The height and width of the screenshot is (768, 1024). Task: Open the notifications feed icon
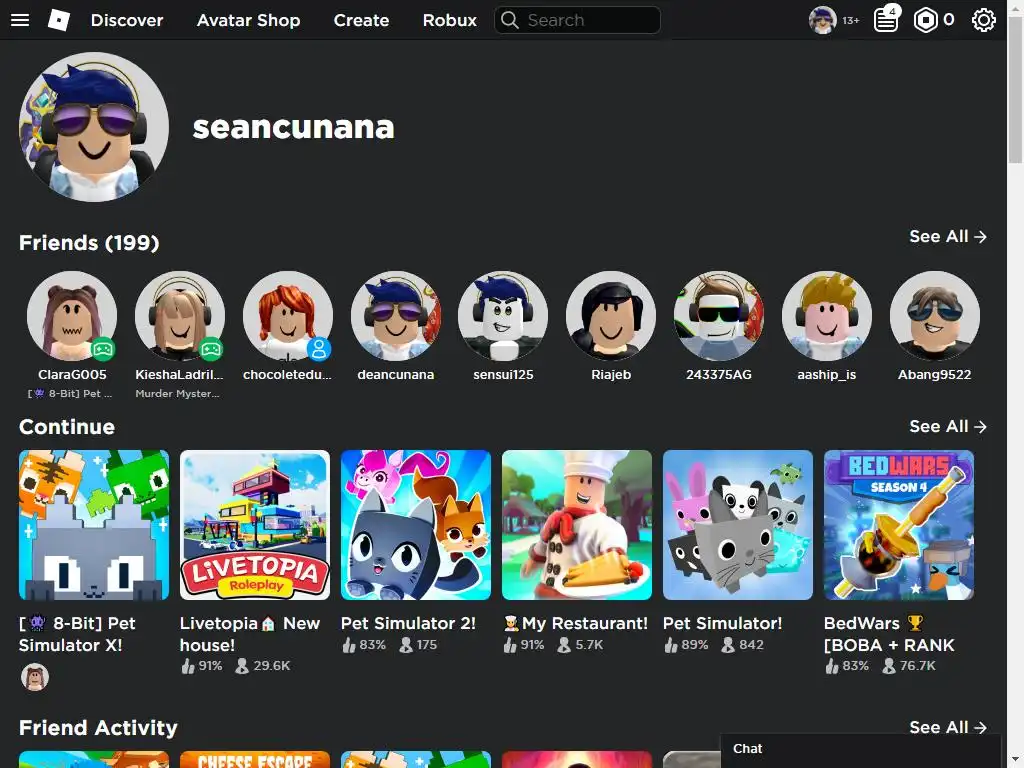[x=886, y=20]
